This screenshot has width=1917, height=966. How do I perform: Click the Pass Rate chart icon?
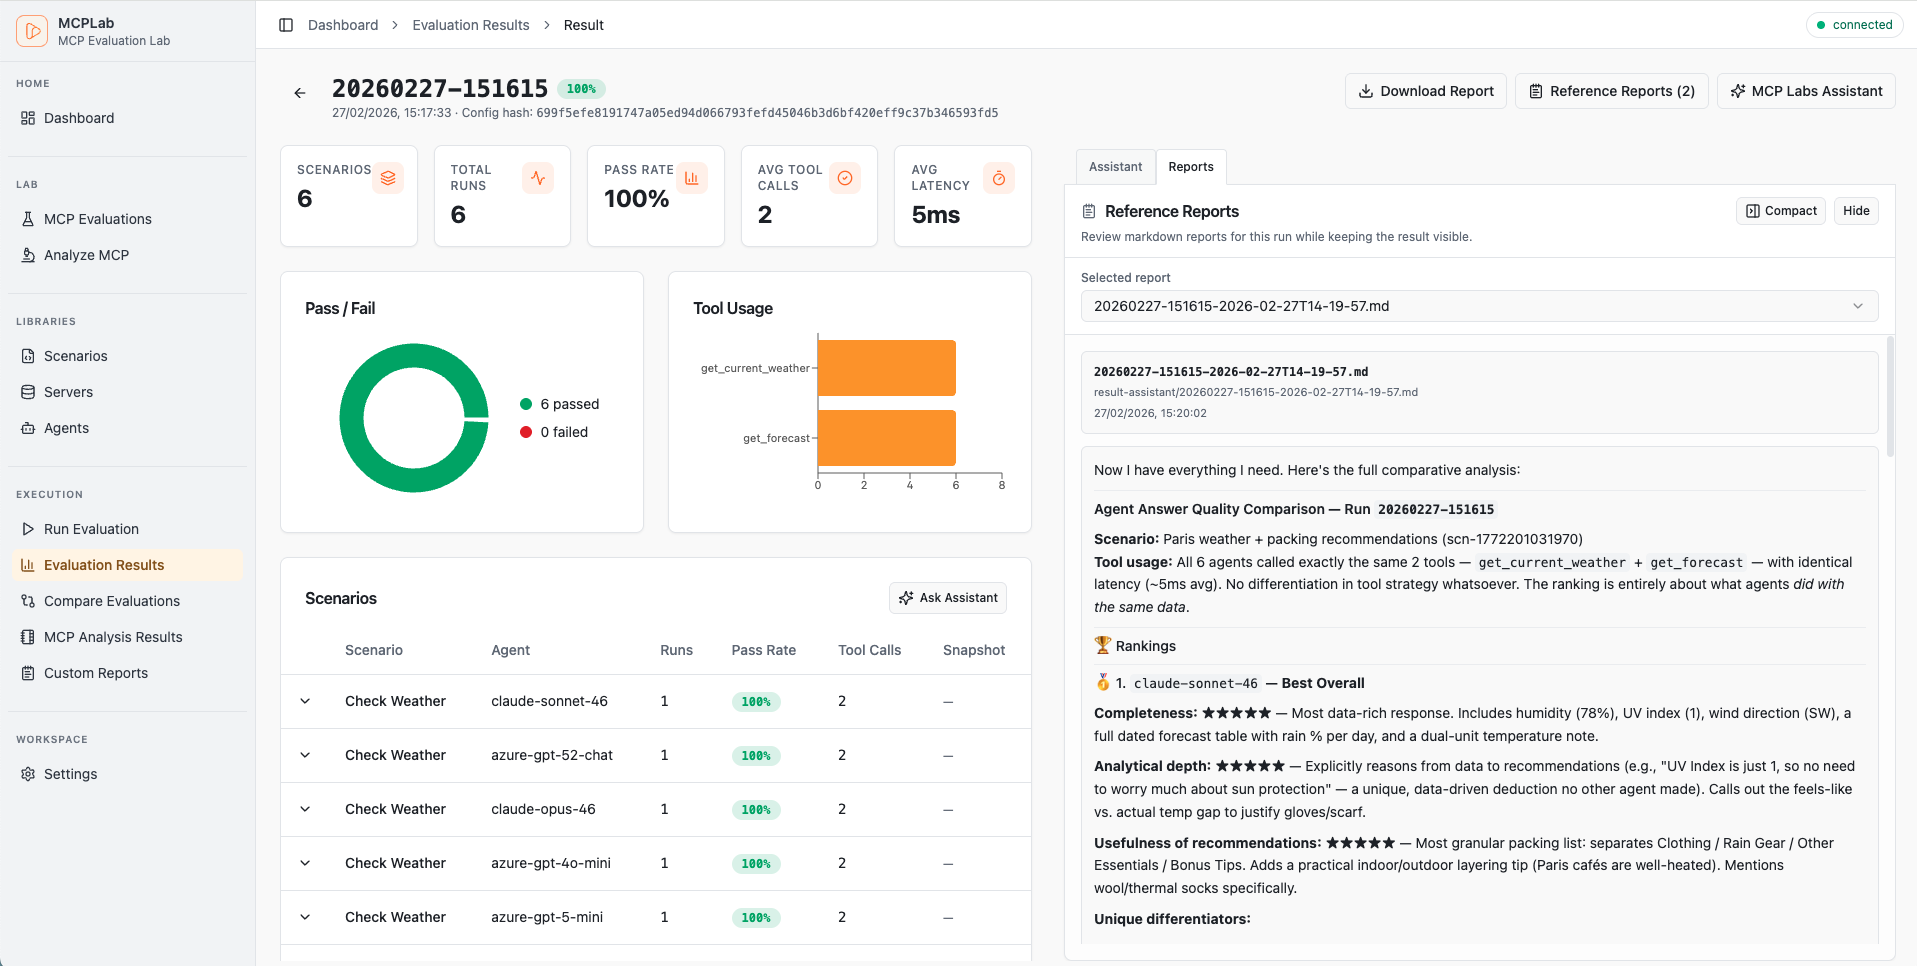[x=691, y=178]
